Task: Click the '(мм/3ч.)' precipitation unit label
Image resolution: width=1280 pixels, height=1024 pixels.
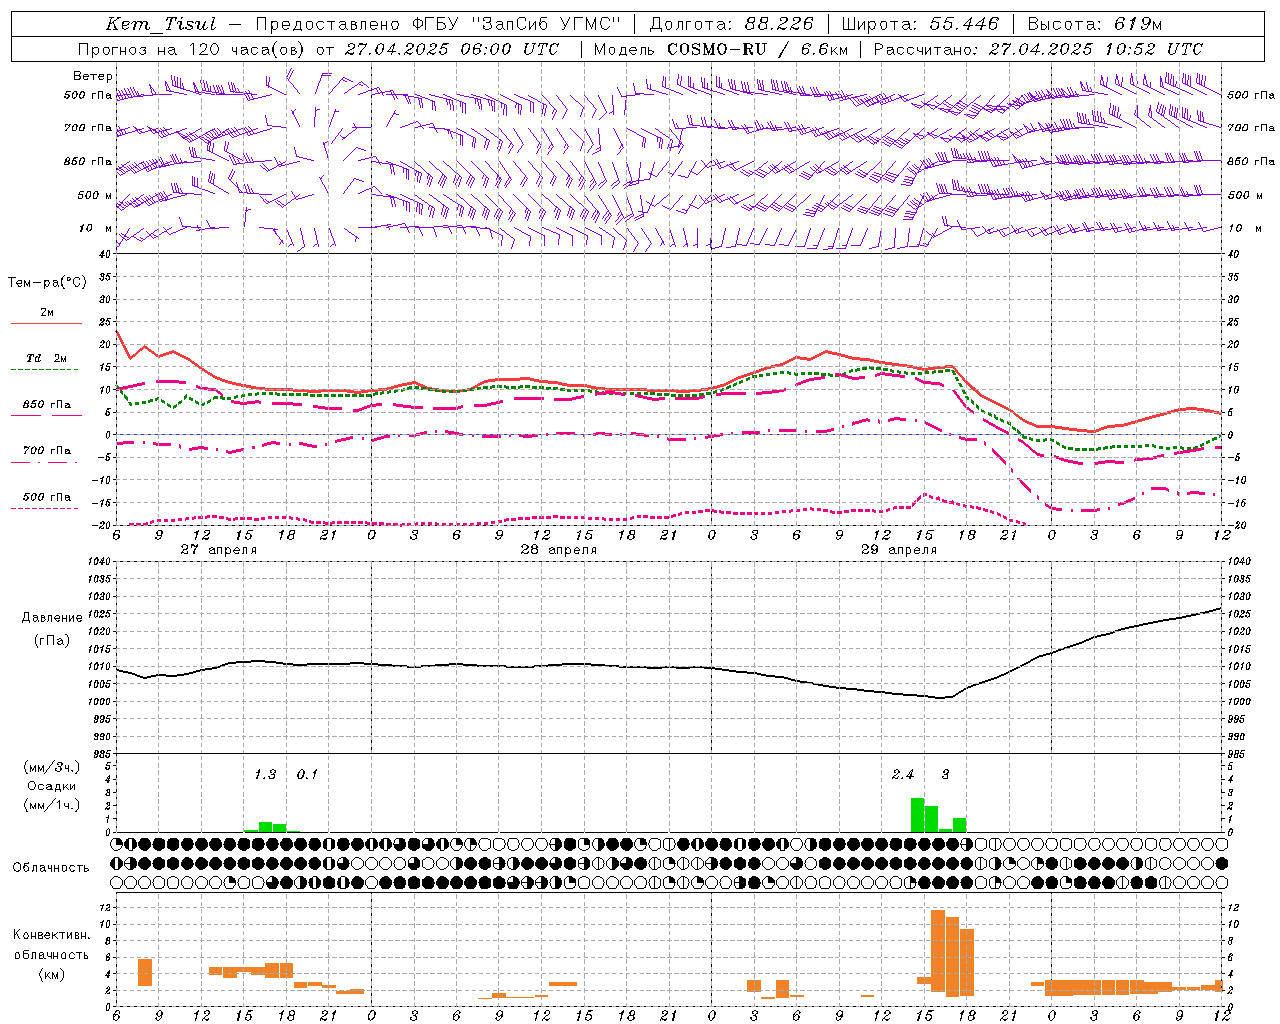Action: [x=52, y=767]
